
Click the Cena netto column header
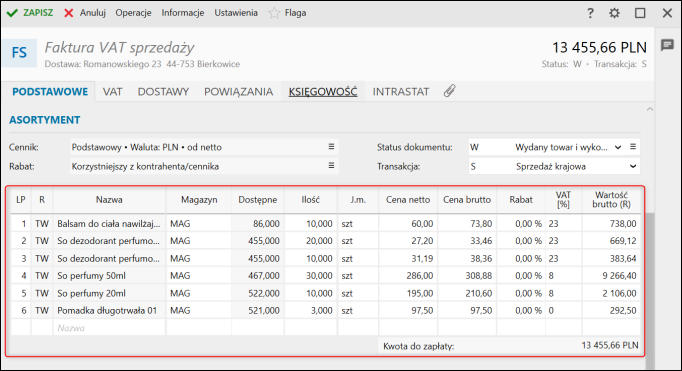(408, 200)
